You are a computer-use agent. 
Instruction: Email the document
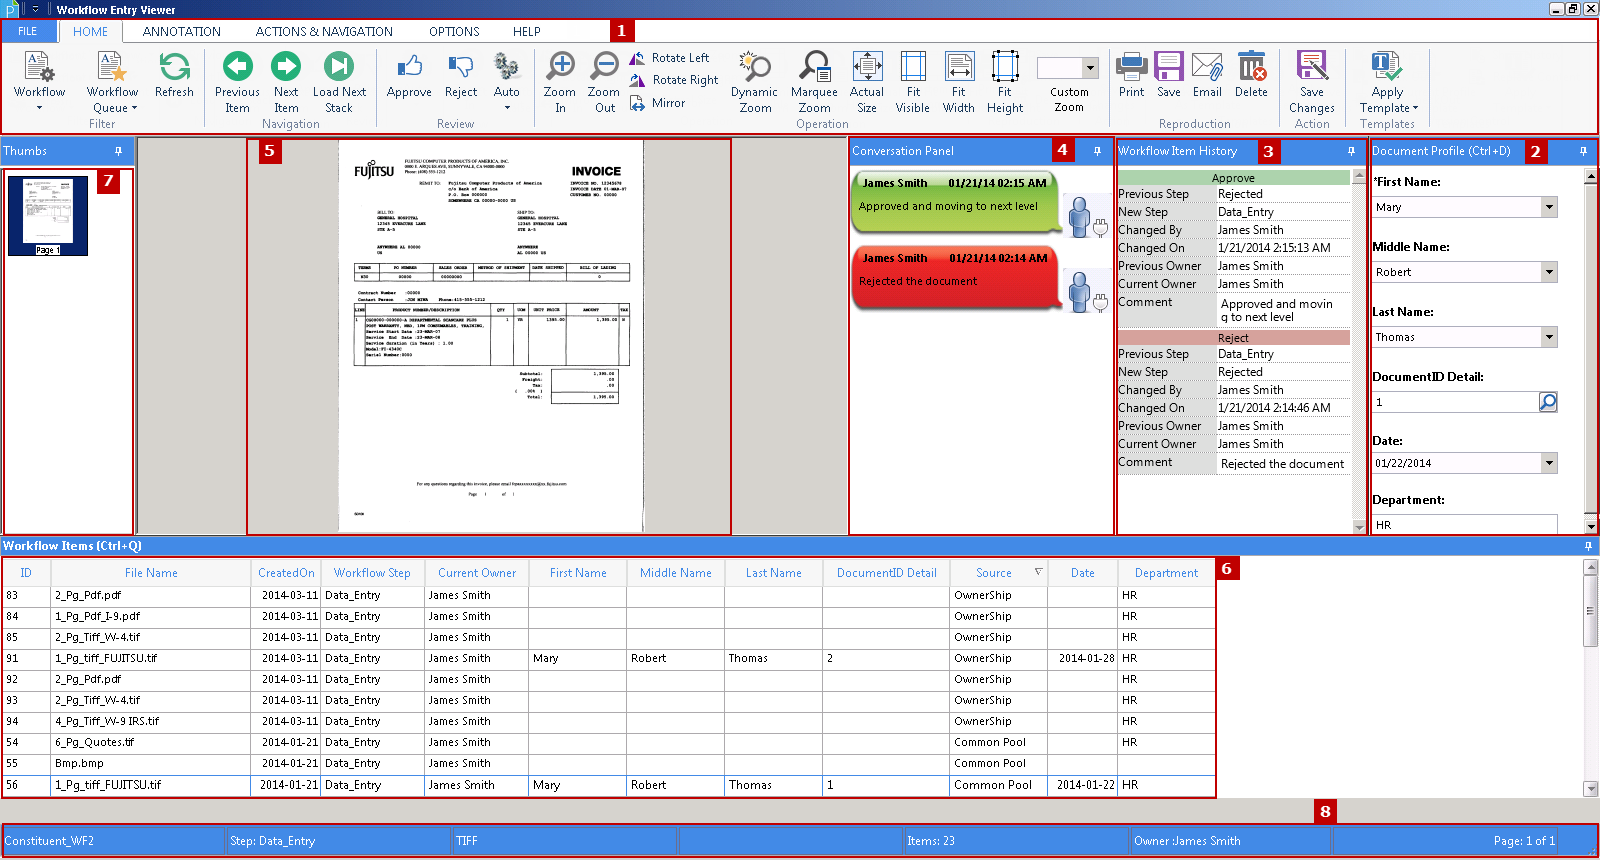coord(1207,75)
